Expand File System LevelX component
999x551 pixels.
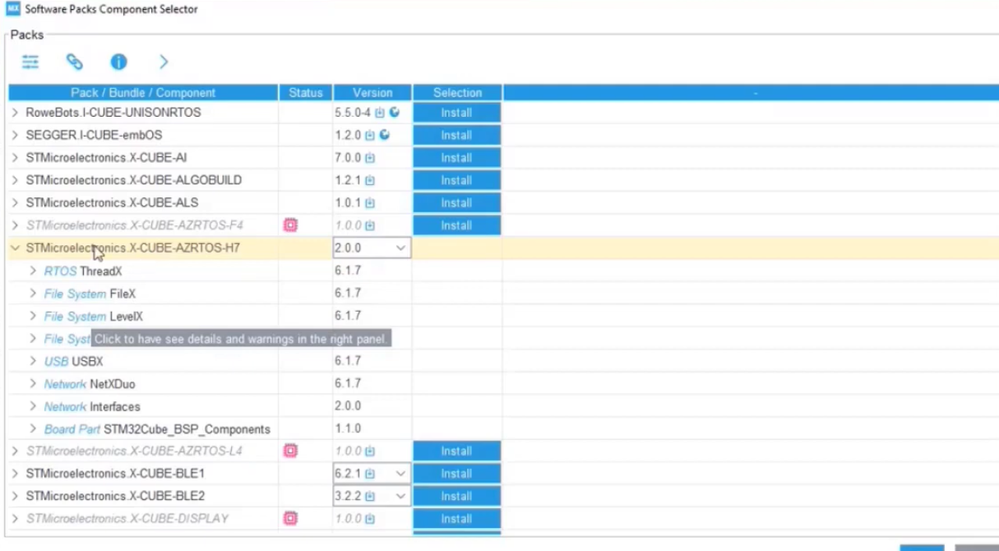point(33,316)
